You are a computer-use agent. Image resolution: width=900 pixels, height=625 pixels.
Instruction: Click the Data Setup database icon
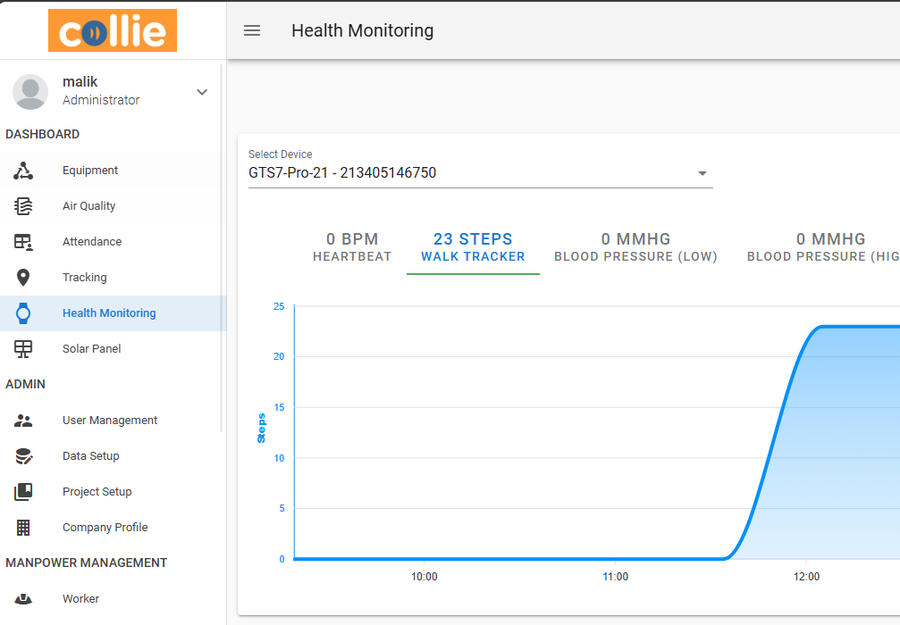pos(23,456)
